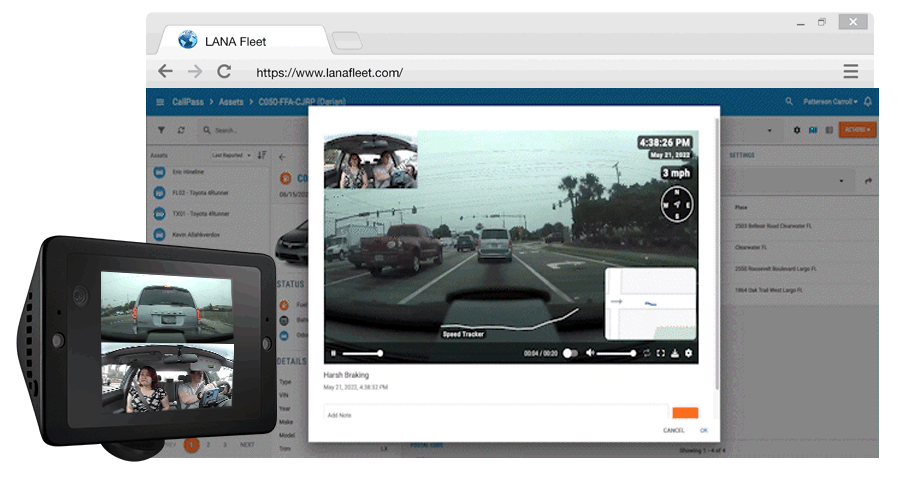
Task: Open the asset filter funnel
Action: 161,130
